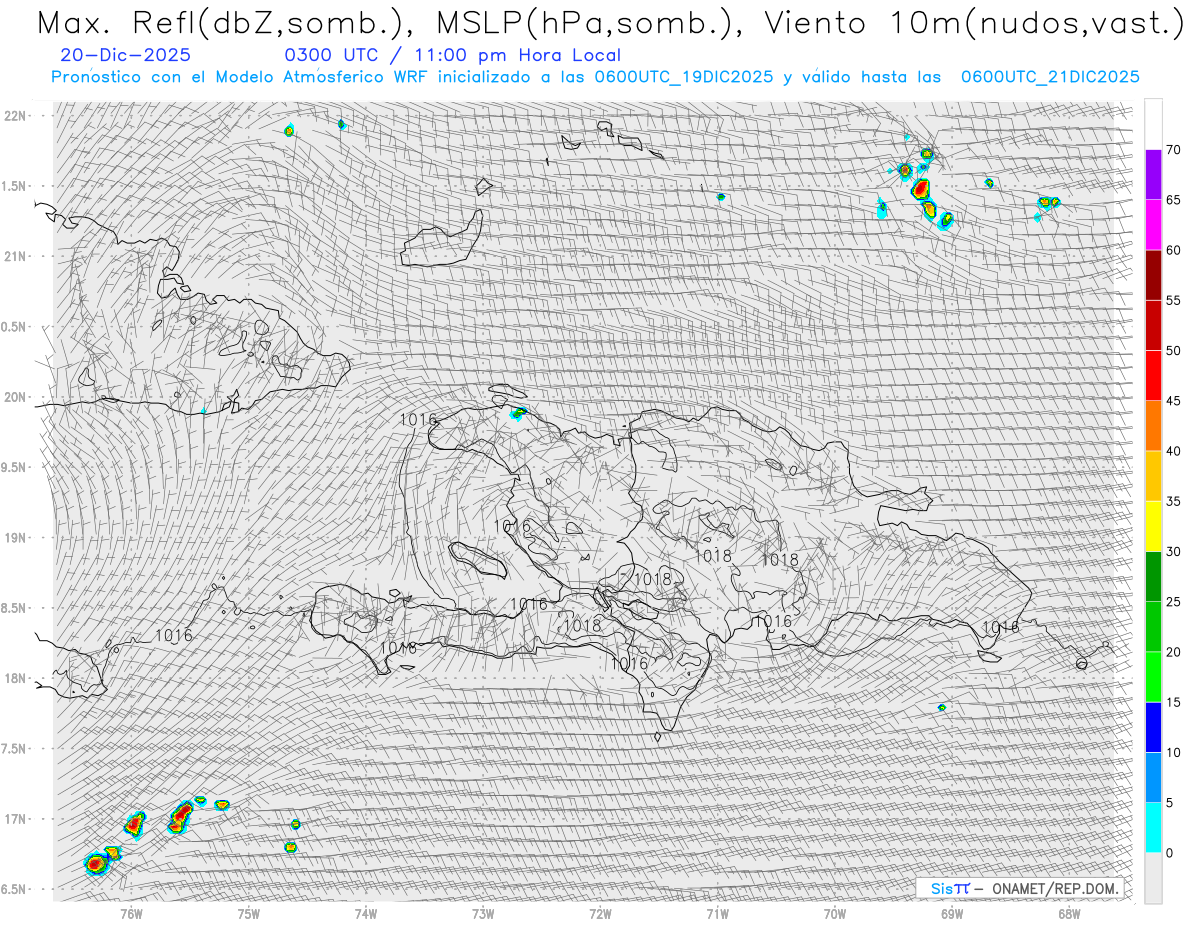
Task: Click the '76W' longitude label
Action: click(131, 914)
